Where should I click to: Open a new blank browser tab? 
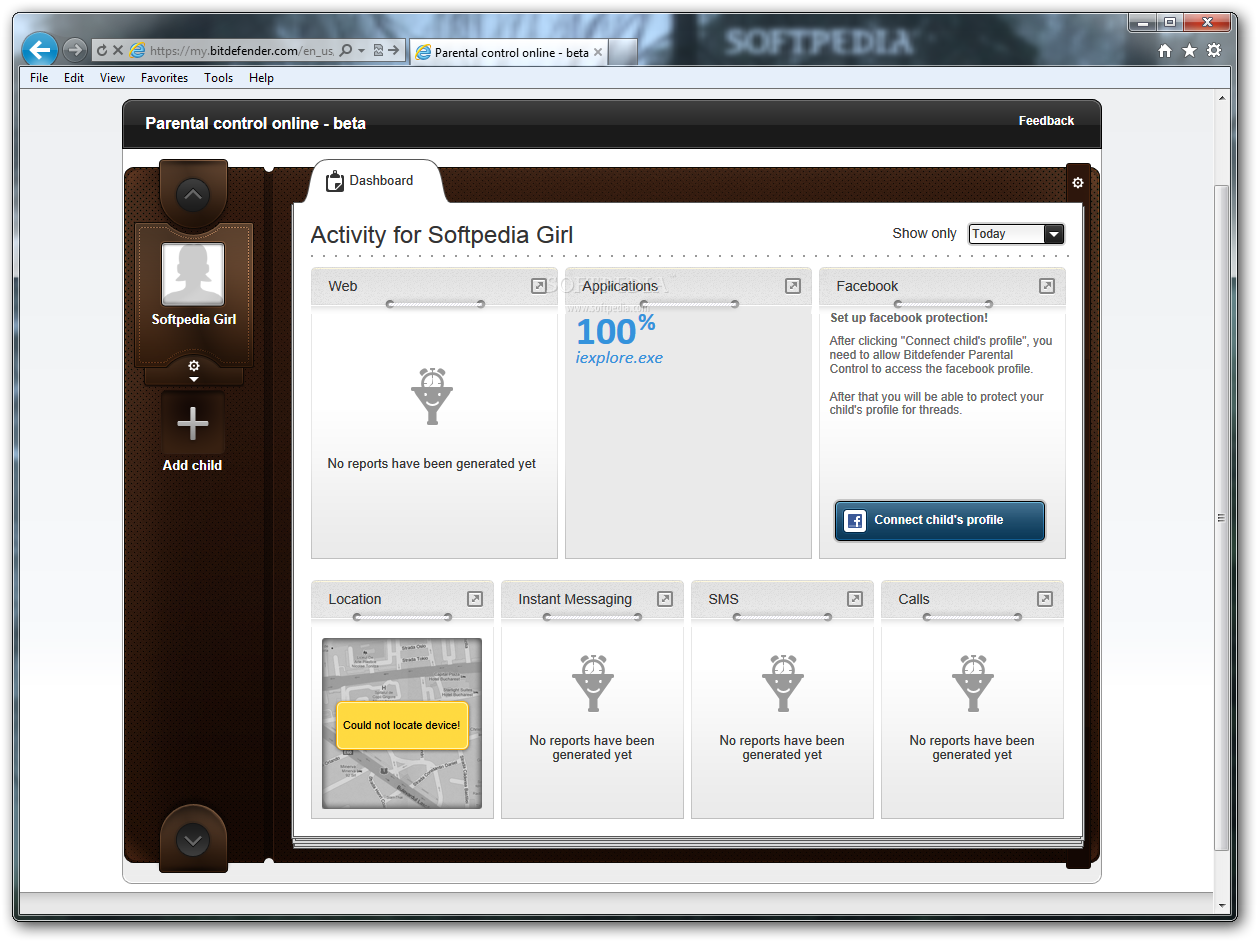(622, 52)
